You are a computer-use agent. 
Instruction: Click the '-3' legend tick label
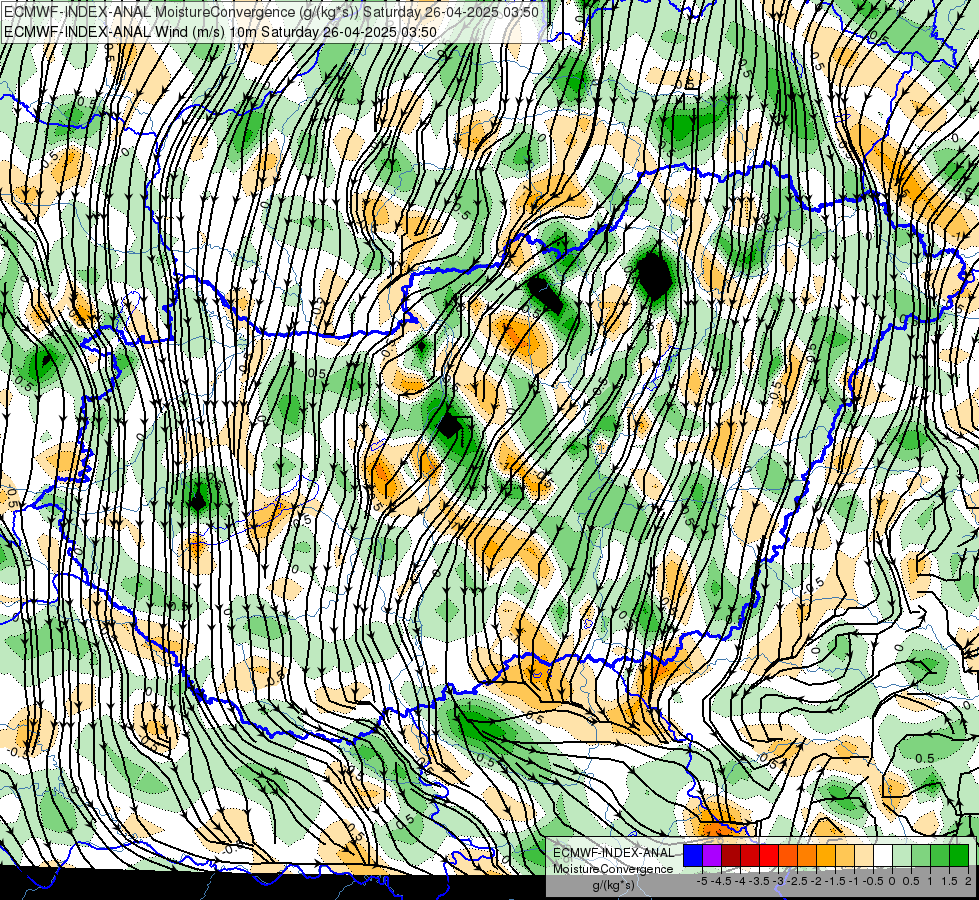(x=779, y=881)
